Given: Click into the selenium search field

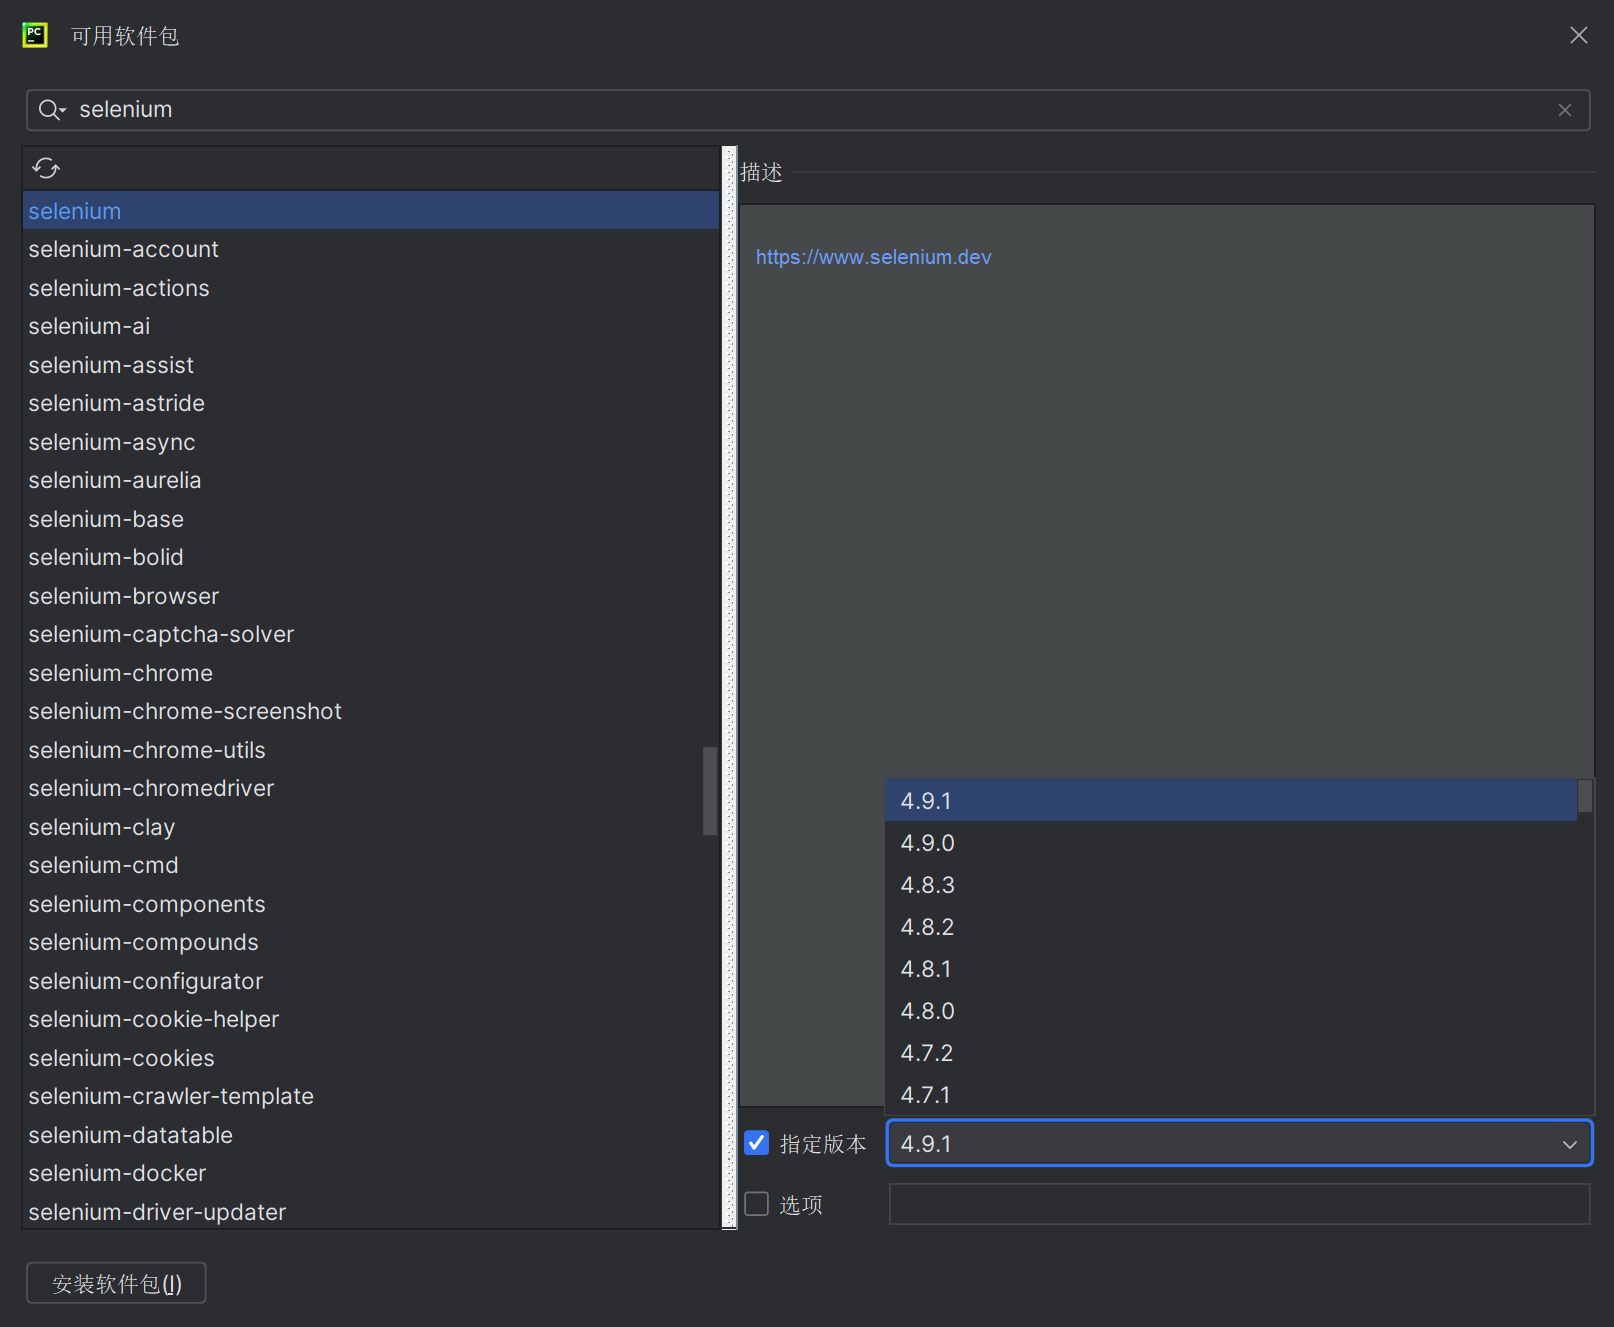Looking at the screenshot, I should pos(808,110).
